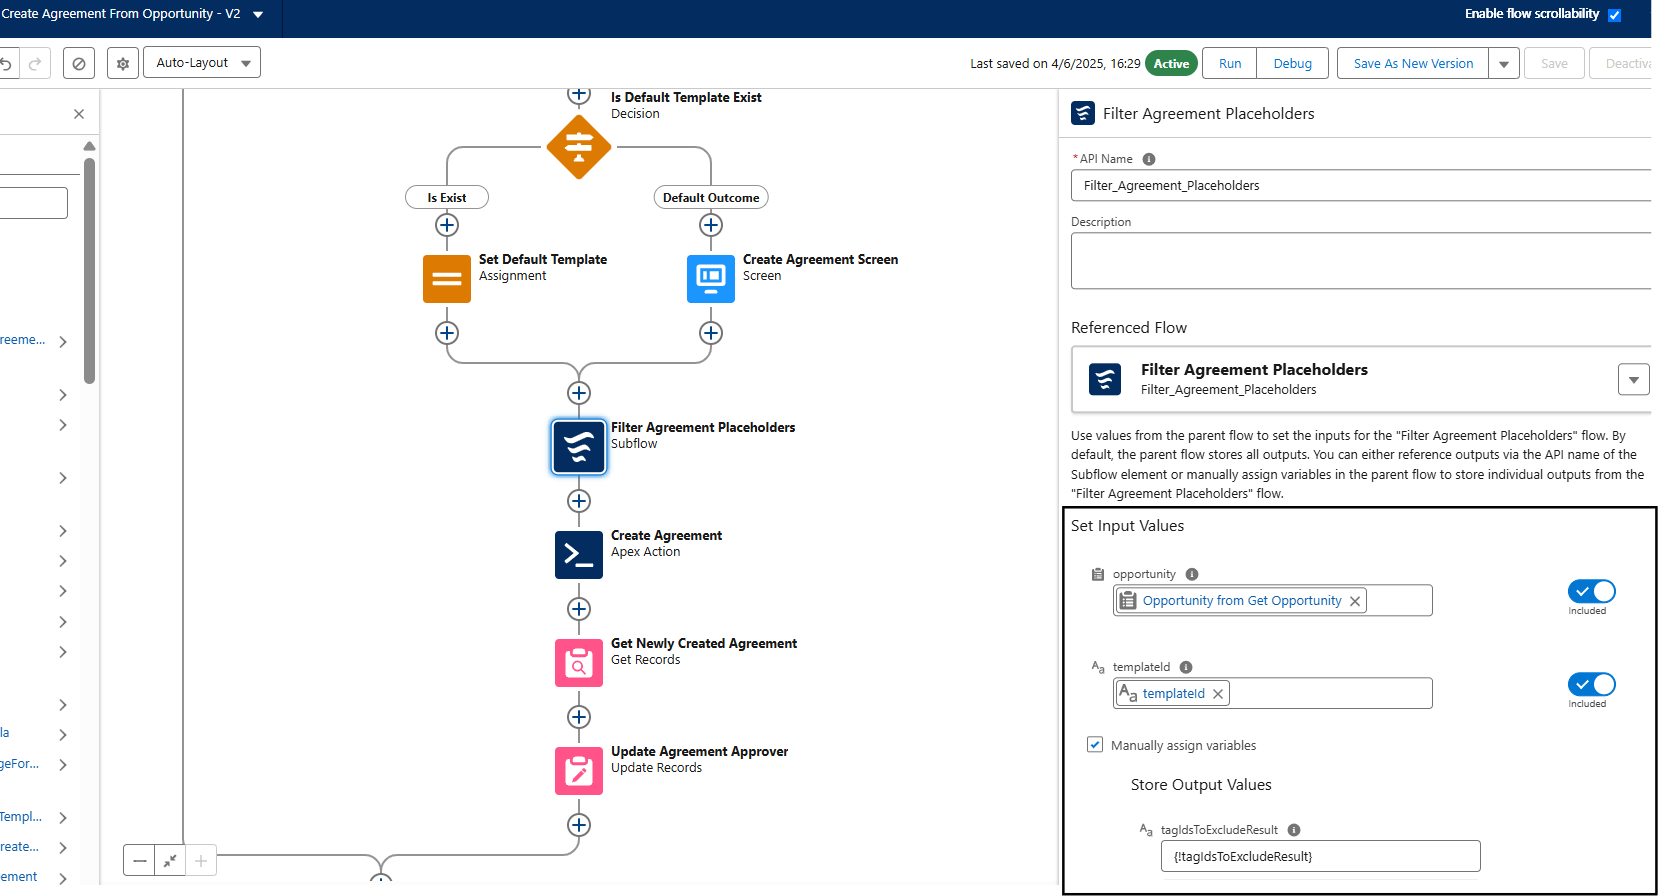Click the circle-slash toolbar button
The height and width of the screenshot is (896, 1658).
[x=79, y=63]
